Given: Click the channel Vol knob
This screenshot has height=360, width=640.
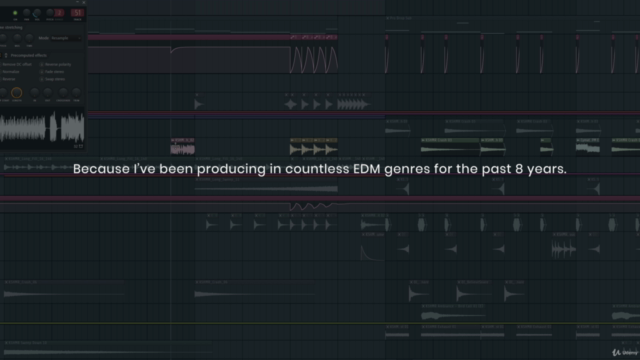Looking at the screenshot, I should pos(37,13).
